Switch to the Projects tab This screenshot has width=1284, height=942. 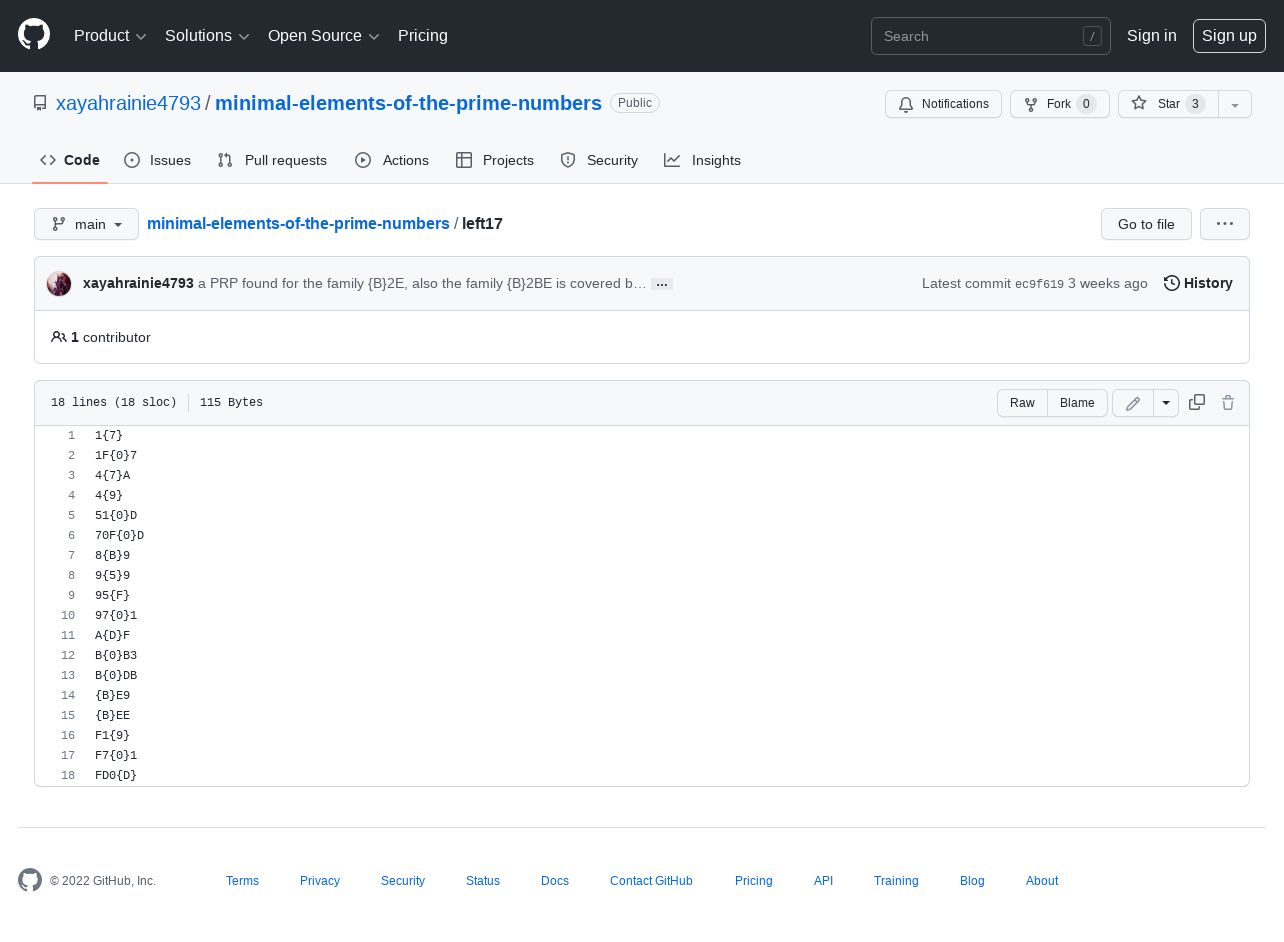495,160
